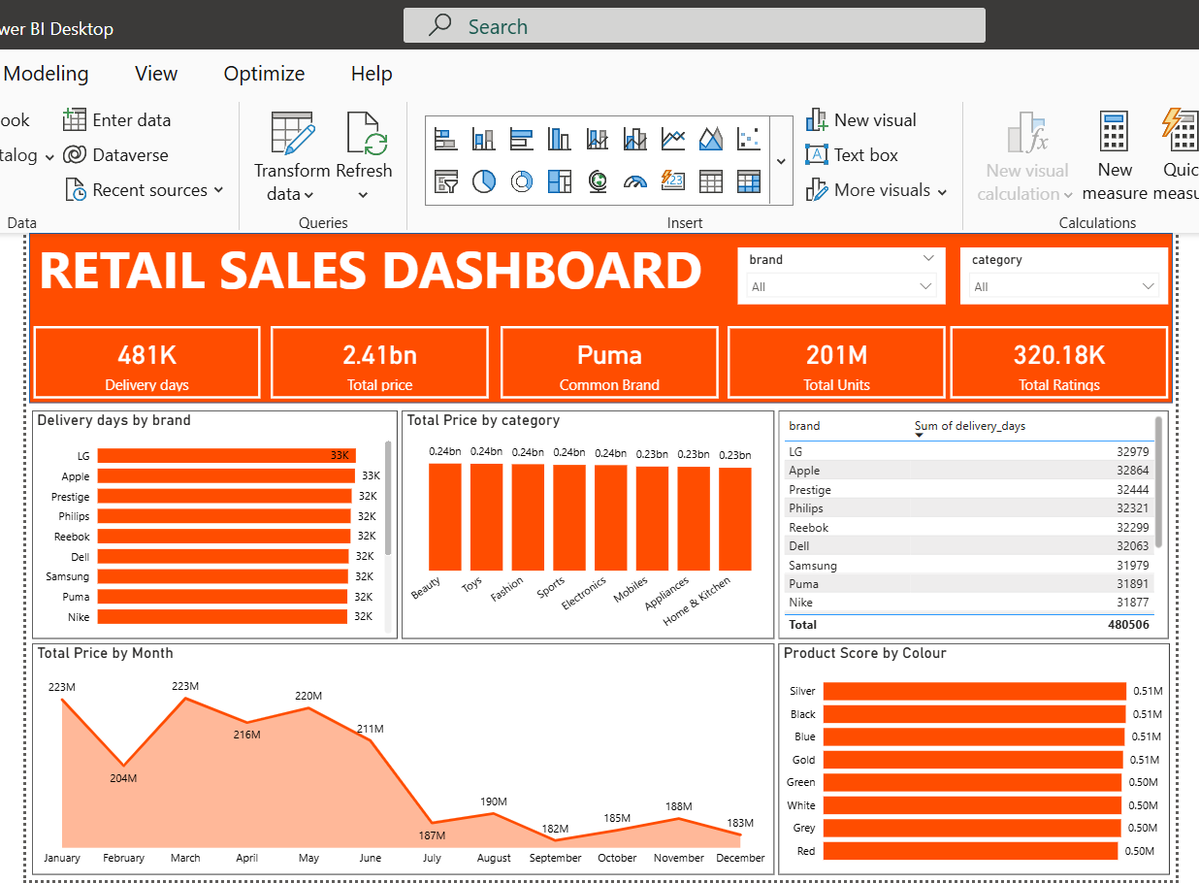Insert a pie chart visual
Viewport: 1199px width, 883px height.
483,181
